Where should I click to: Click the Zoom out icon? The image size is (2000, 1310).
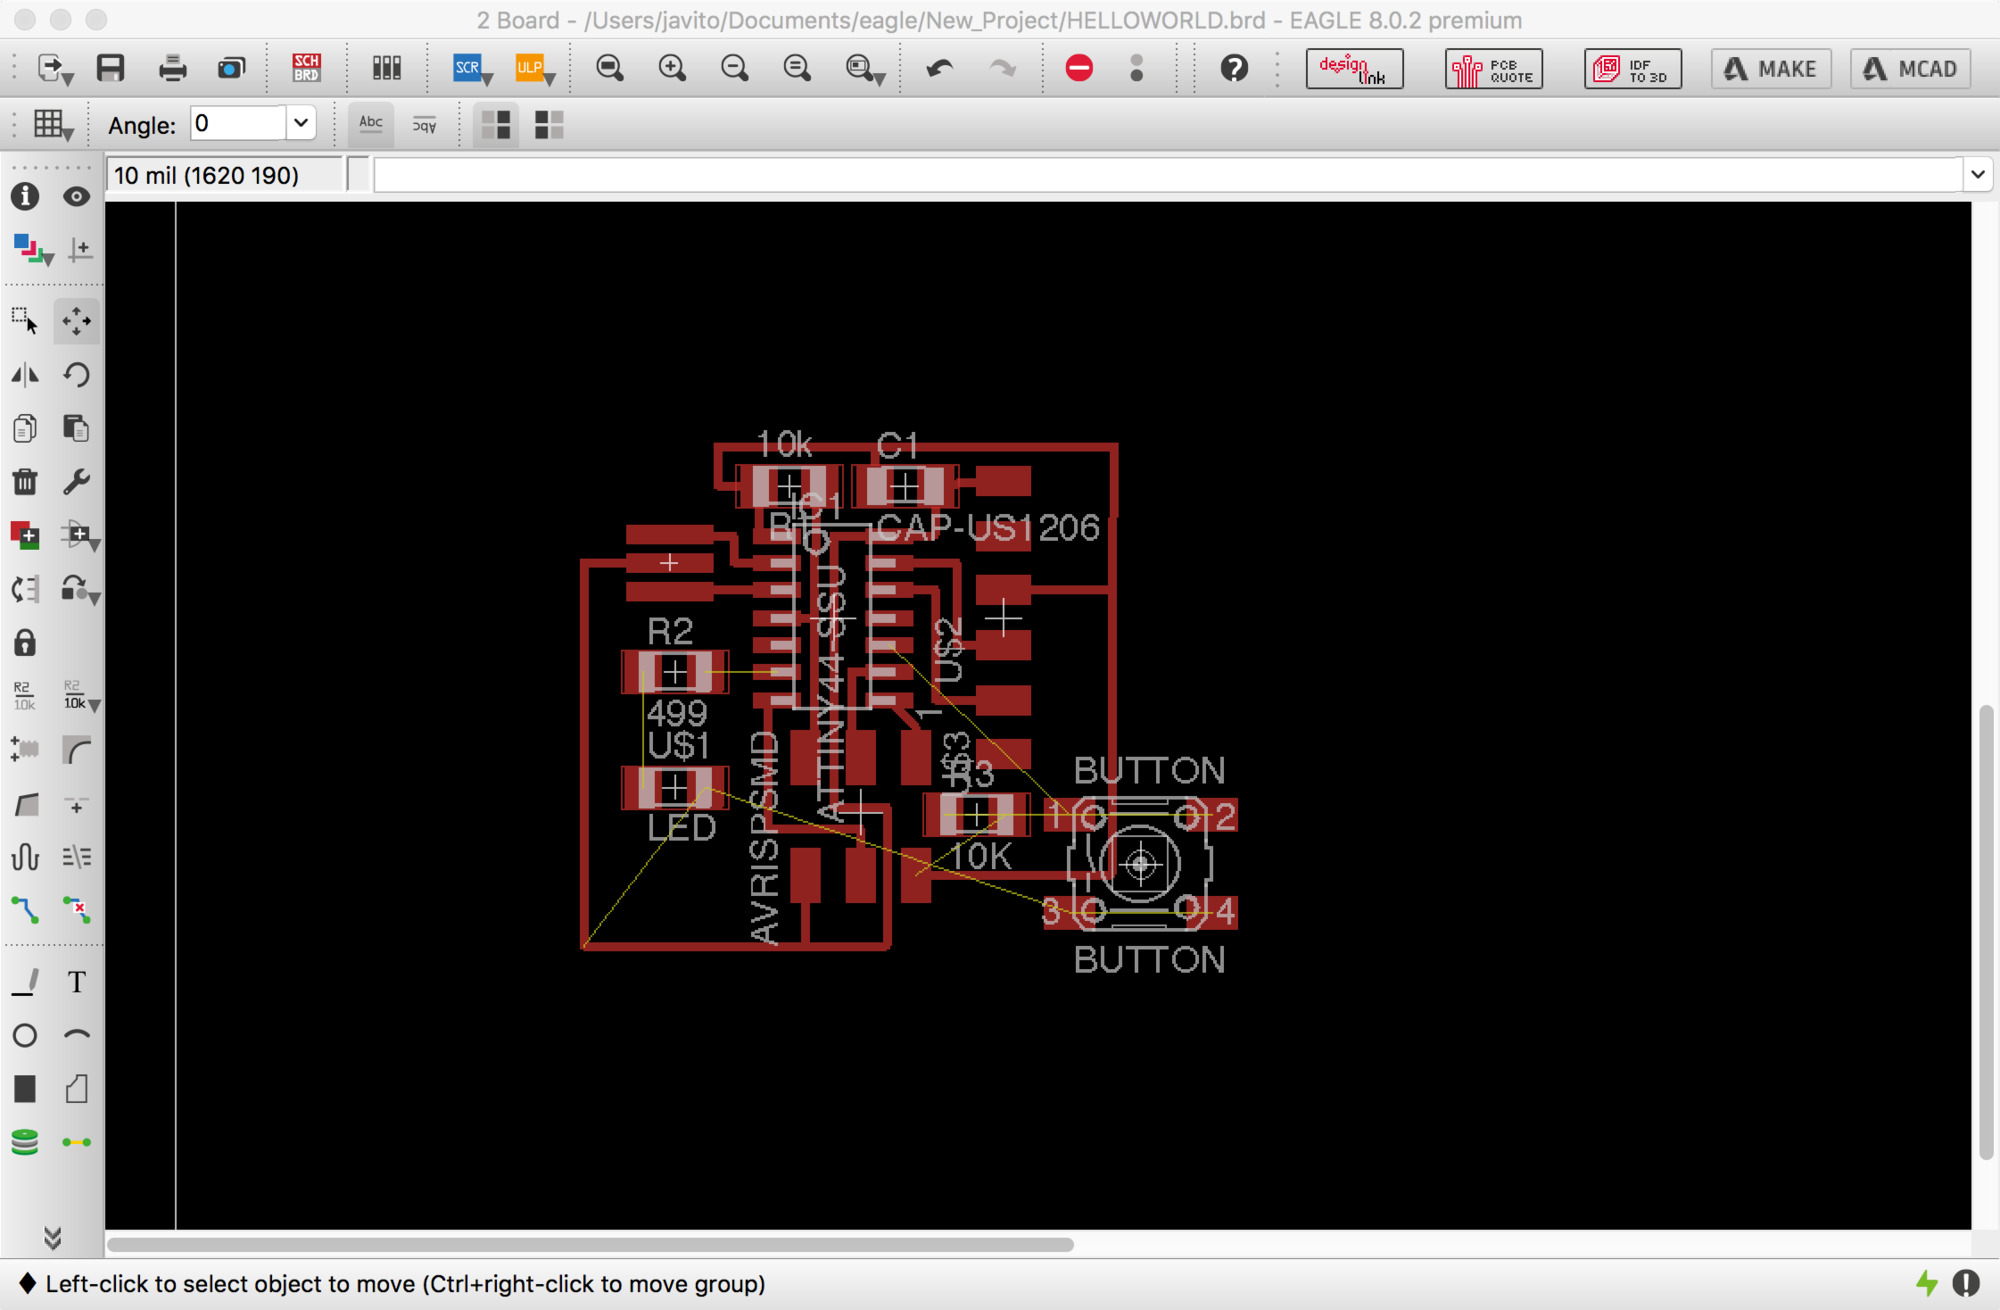(734, 68)
